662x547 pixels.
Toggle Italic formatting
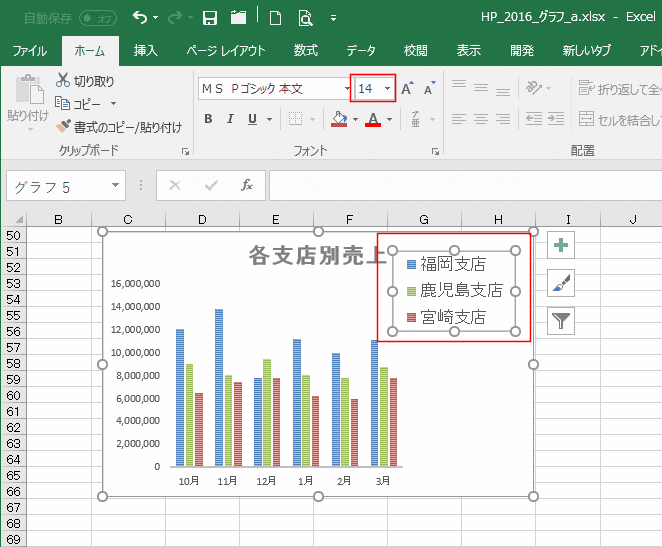tap(231, 119)
